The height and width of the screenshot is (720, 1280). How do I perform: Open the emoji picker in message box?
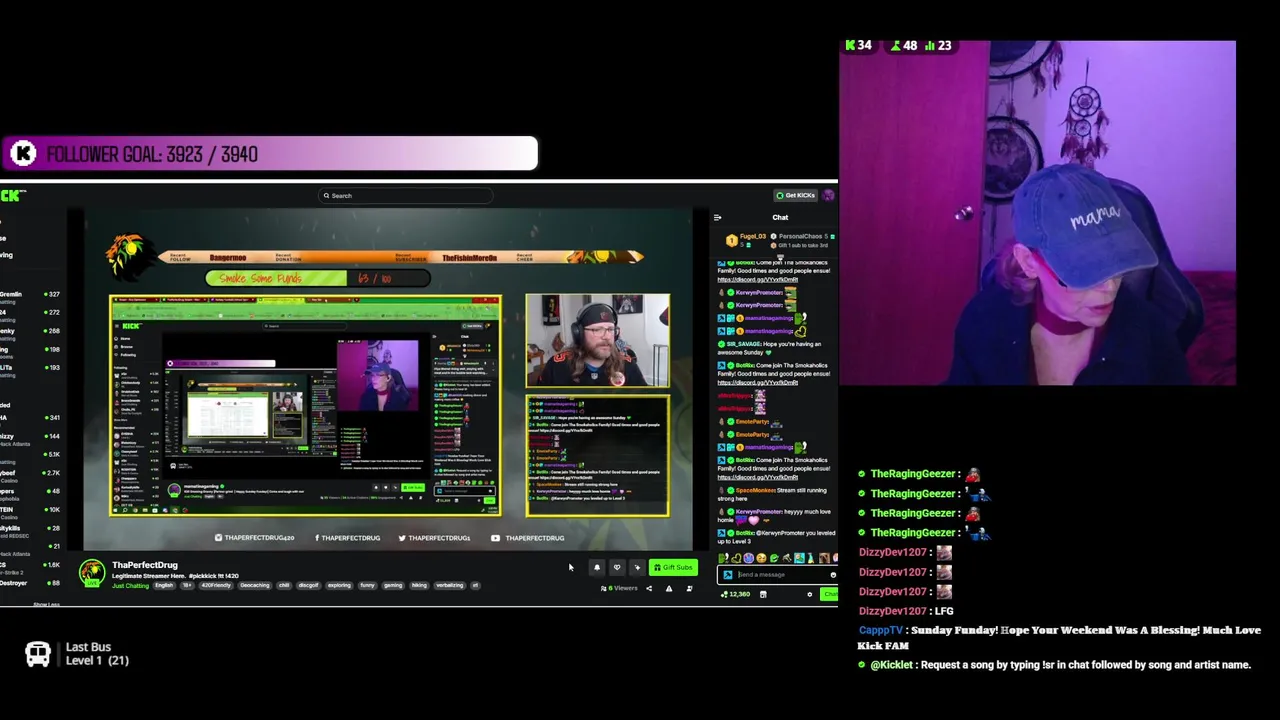pyautogui.click(x=832, y=575)
